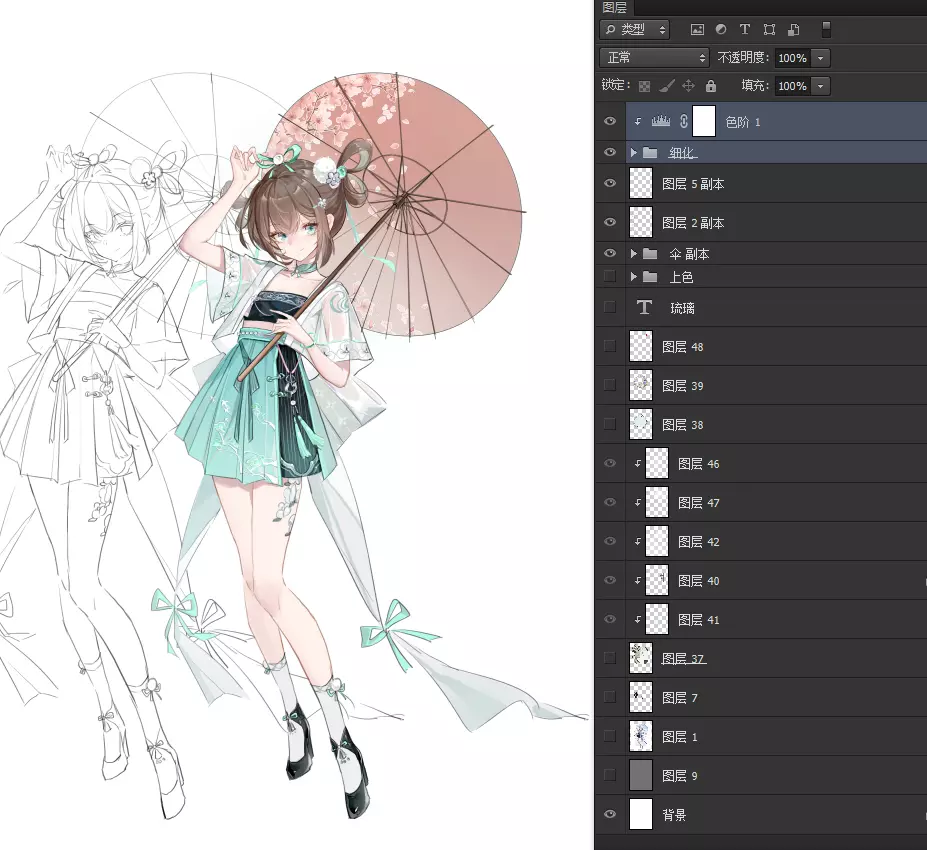Expand the 上色 layer group
This screenshot has width=927, height=850.
[x=633, y=277]
